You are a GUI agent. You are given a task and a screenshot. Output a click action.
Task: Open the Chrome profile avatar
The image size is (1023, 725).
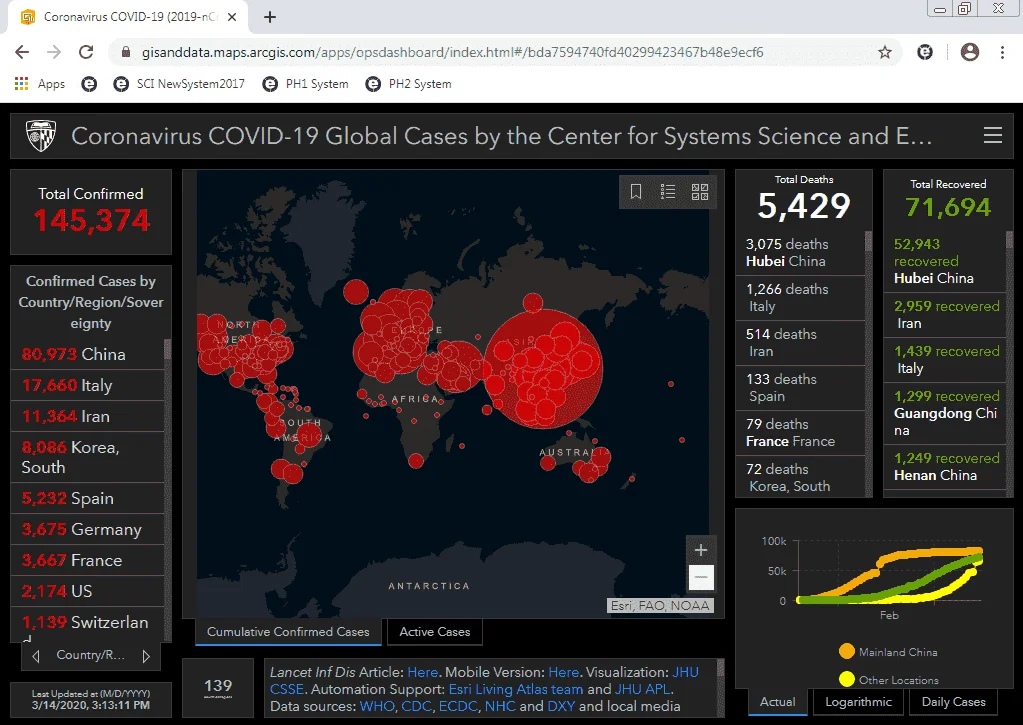coord(970,52)
